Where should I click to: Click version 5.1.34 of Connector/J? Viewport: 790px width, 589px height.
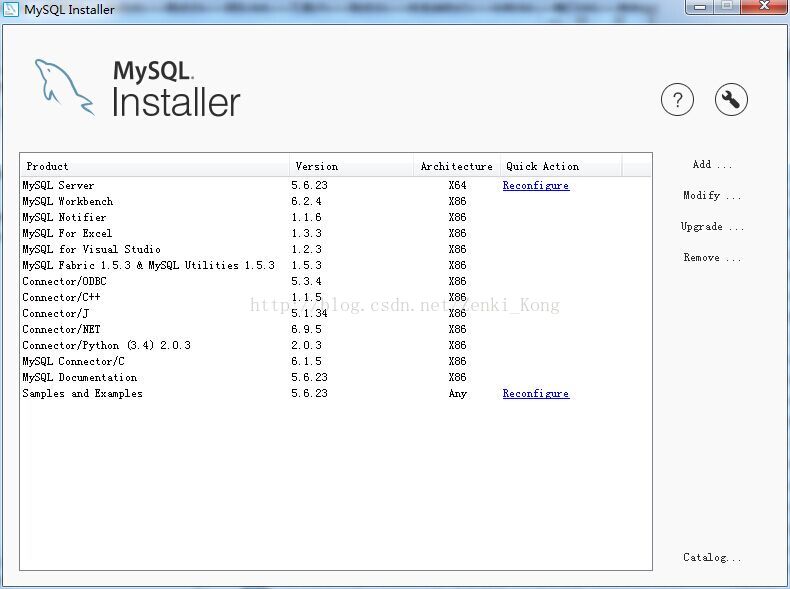click(309, 313)
